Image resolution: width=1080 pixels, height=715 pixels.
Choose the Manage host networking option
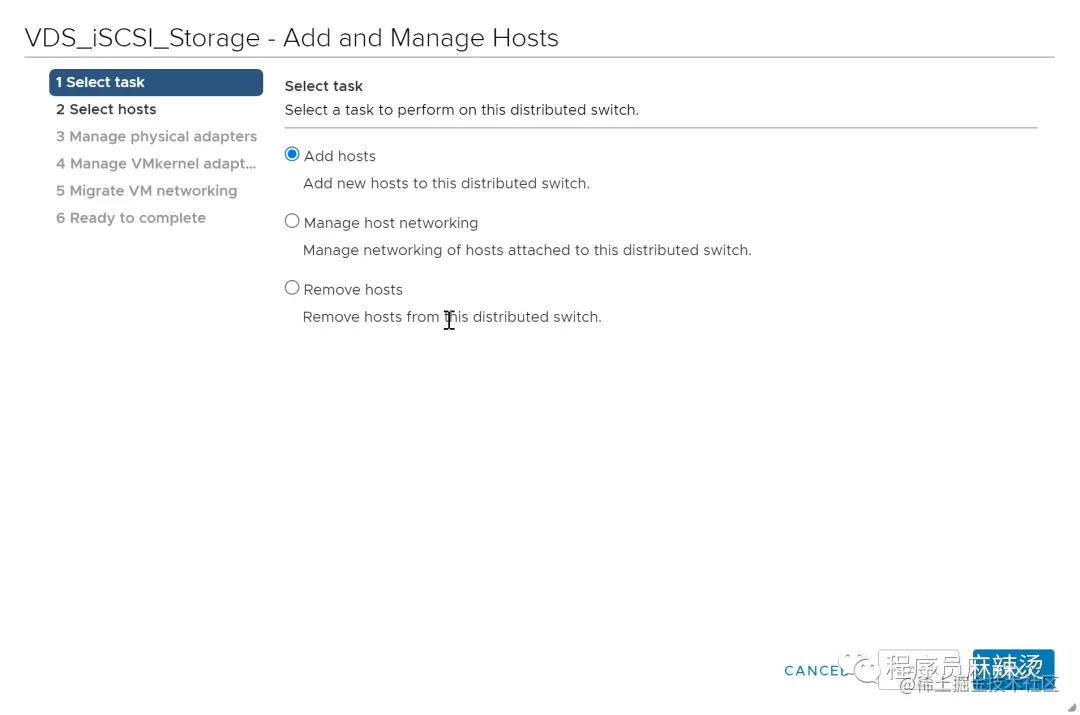tap(292, 221)
